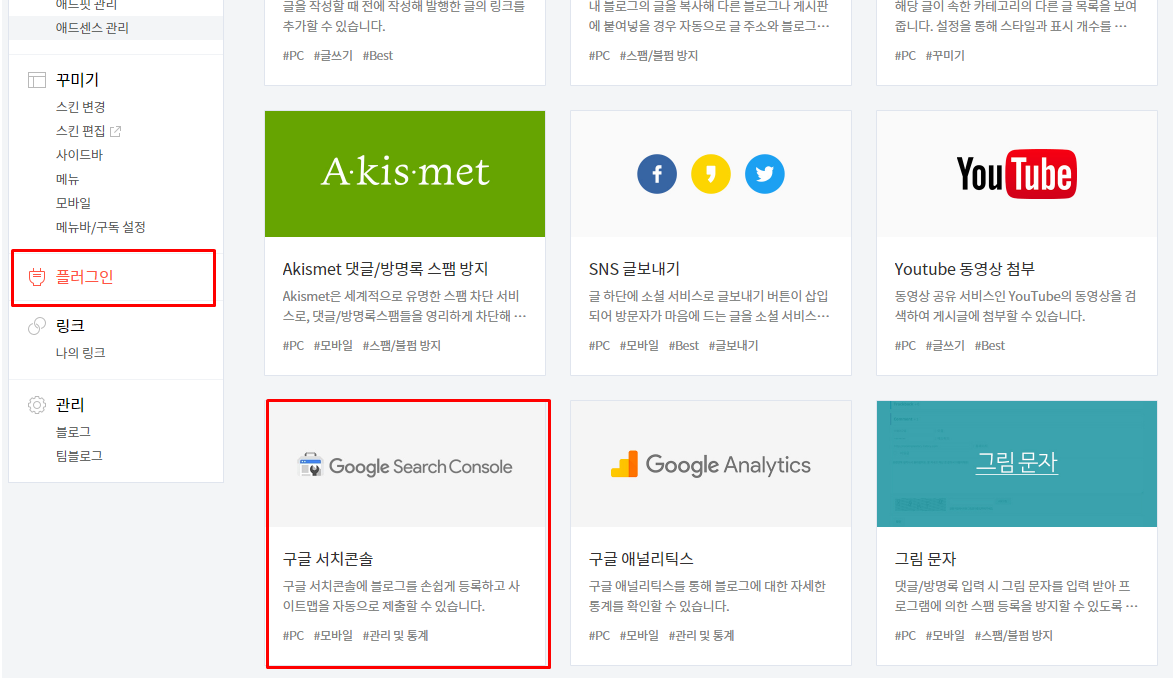Click the plug icon beside 플러그인
The image size is (1173, 678).
pyautogui.click(x=37, y=277)
